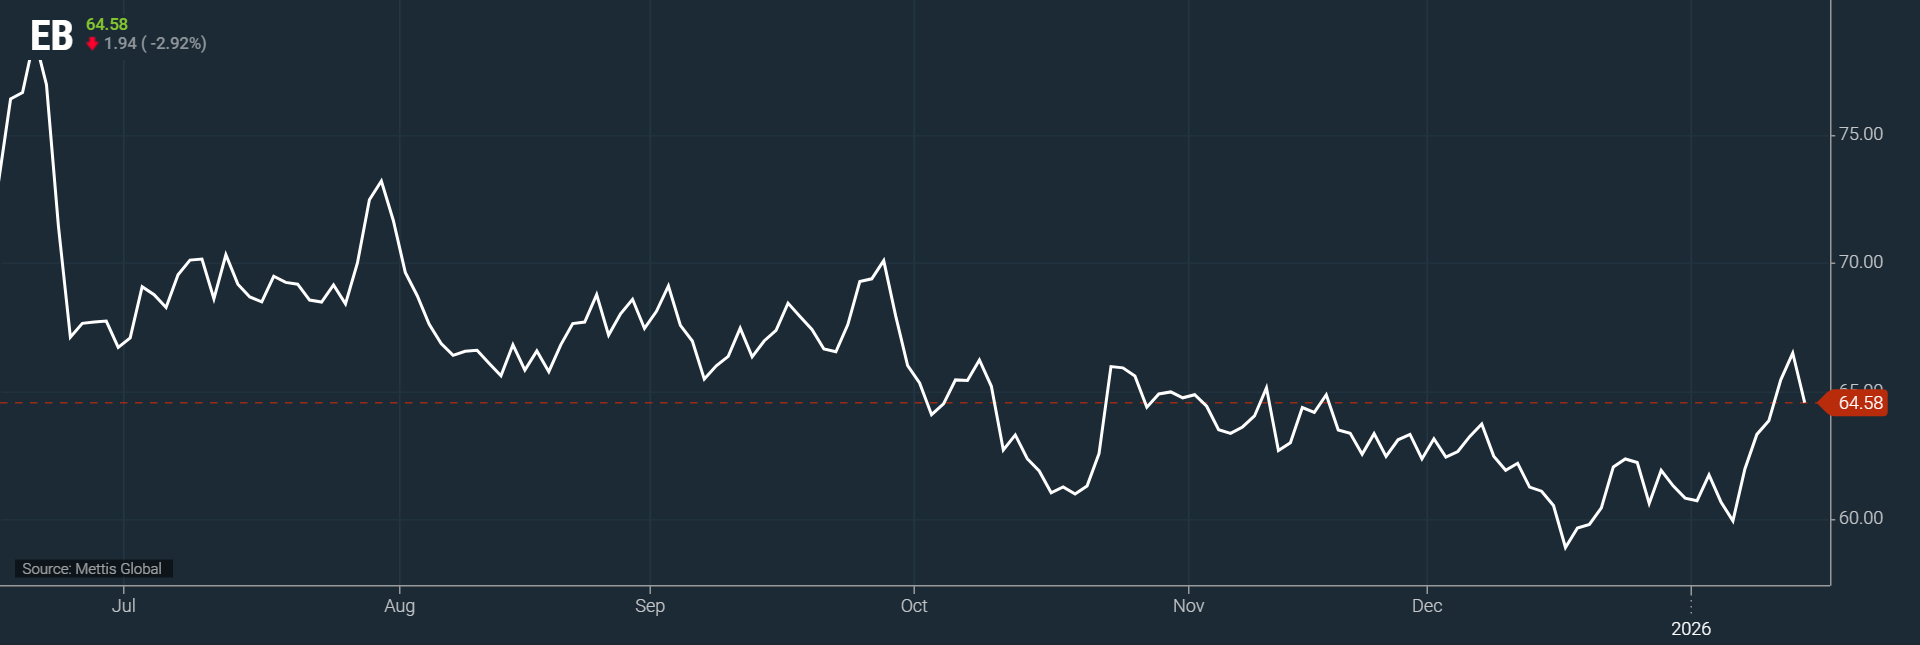Click the red down arrow change indicator
1920x645 pixels.
click(92, 44)
